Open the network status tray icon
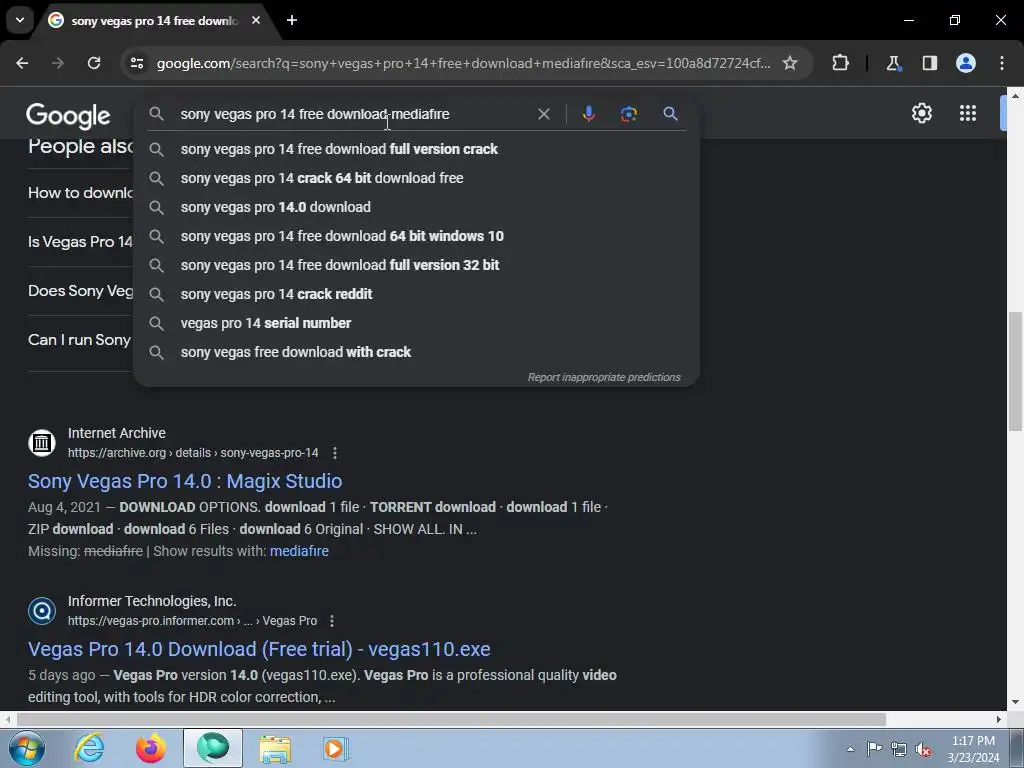Image resolution: width=1024 pixels, height=768 pixels. 899,749
